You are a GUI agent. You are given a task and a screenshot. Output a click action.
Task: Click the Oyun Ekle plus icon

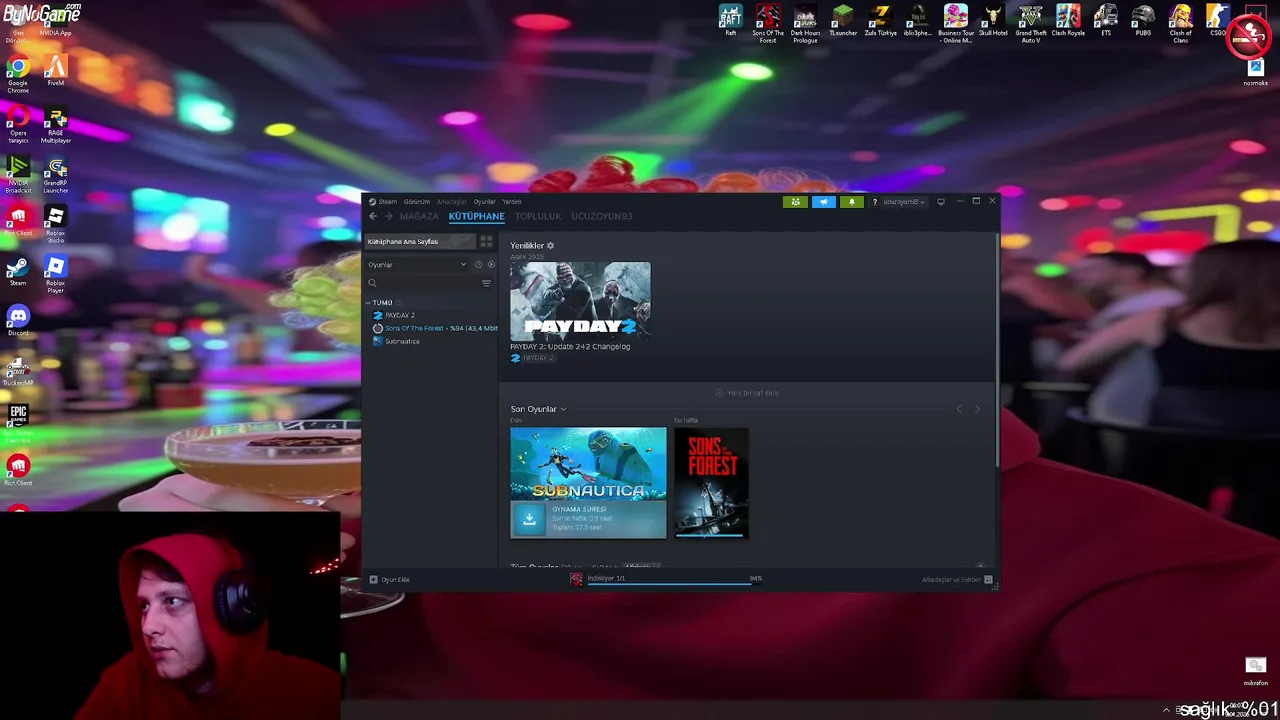pos(374,580)
